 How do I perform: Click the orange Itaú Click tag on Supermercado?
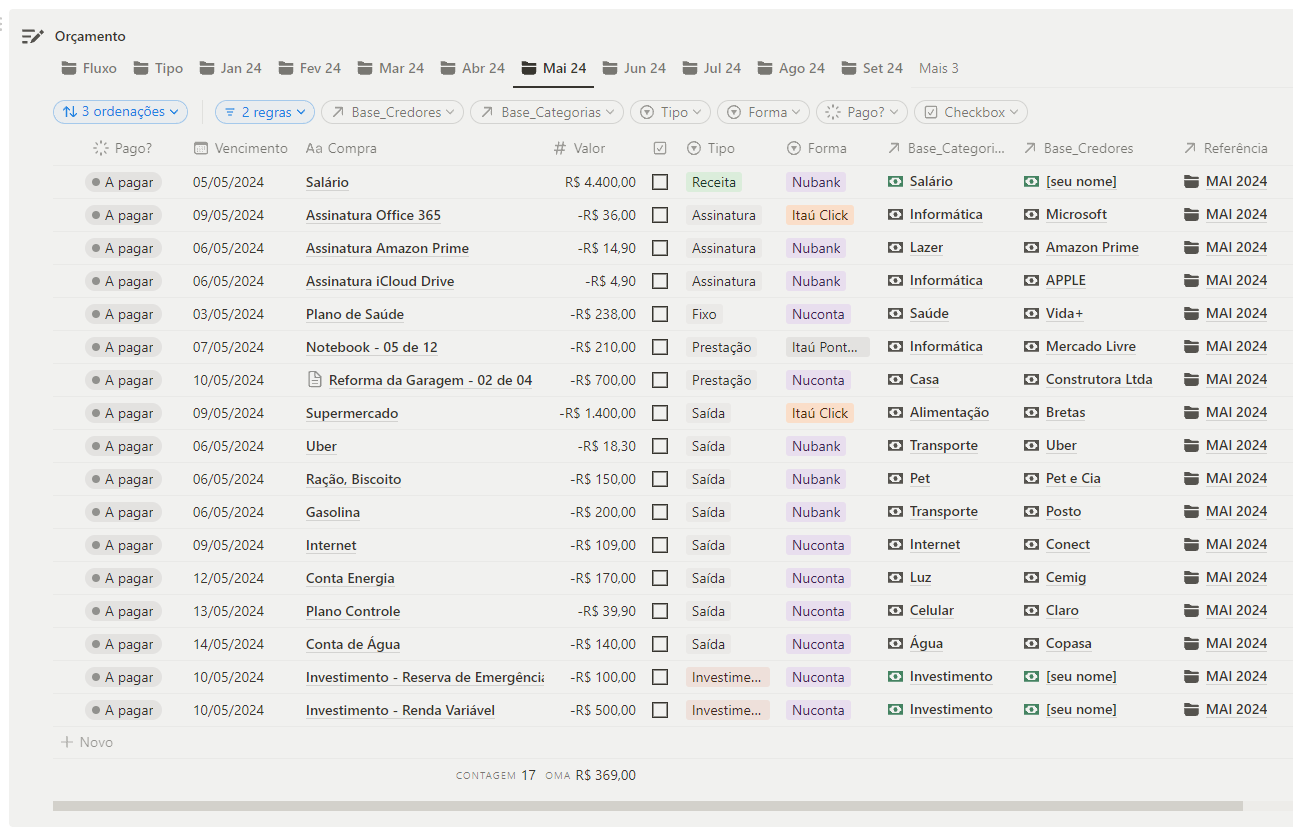click(x=819, y=413)
